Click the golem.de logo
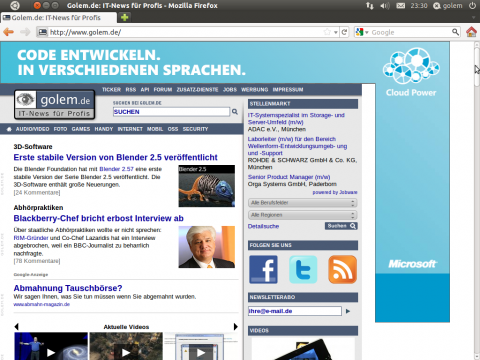480x360 pixels. tap(55, 104)
